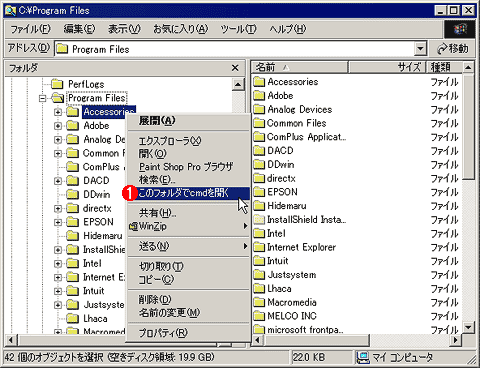The width and height of the screenshot is (480, 368).
Task: Click the Internet Explorer folder icon in list
Action: click(x=259, y=247)
